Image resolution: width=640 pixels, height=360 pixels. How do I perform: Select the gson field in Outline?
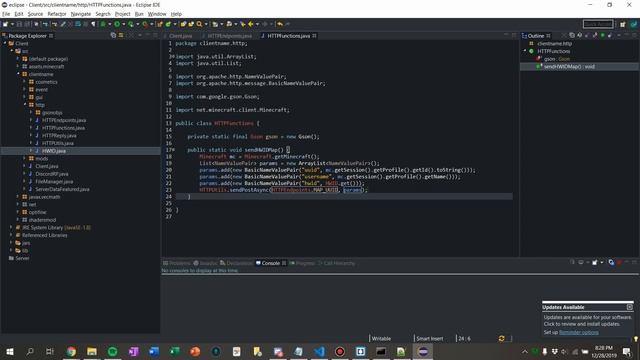tap(557, 59)
